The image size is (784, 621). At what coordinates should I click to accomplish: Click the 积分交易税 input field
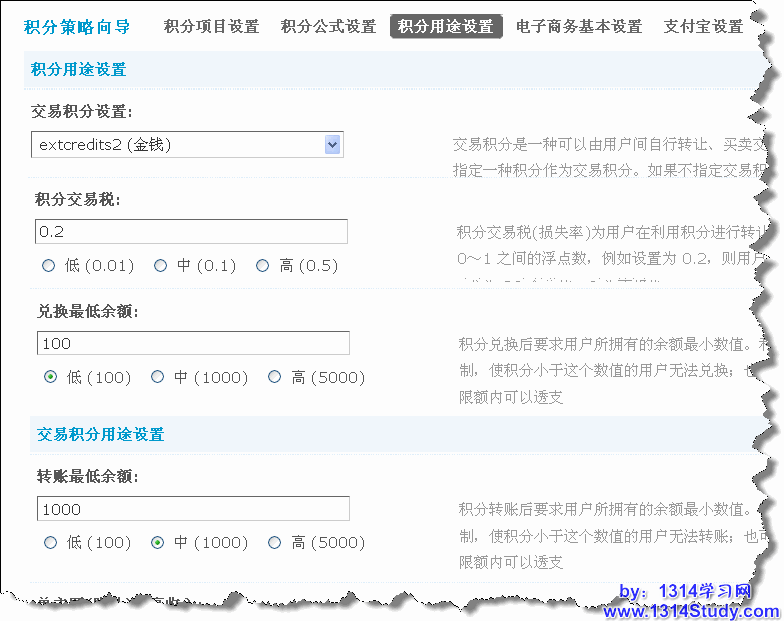coord(190,232)
